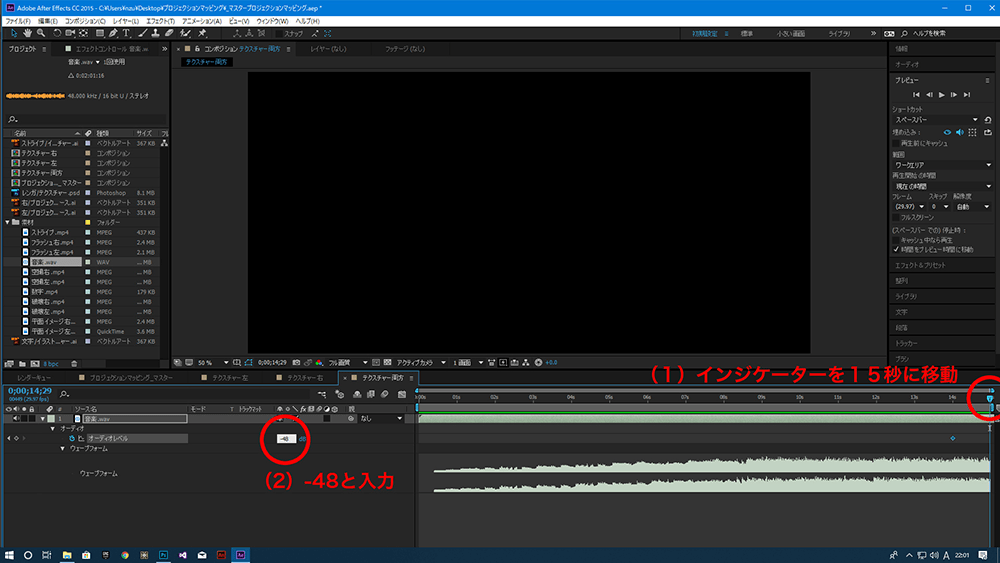Viewport: 1000px width, 563px height.
Task: Enable the フルスクリーン checkbox
Action: pos(895,216)
